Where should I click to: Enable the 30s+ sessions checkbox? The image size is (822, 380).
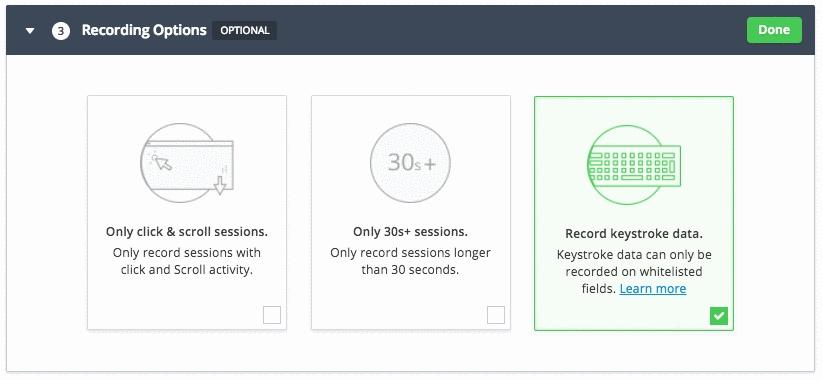496,315
